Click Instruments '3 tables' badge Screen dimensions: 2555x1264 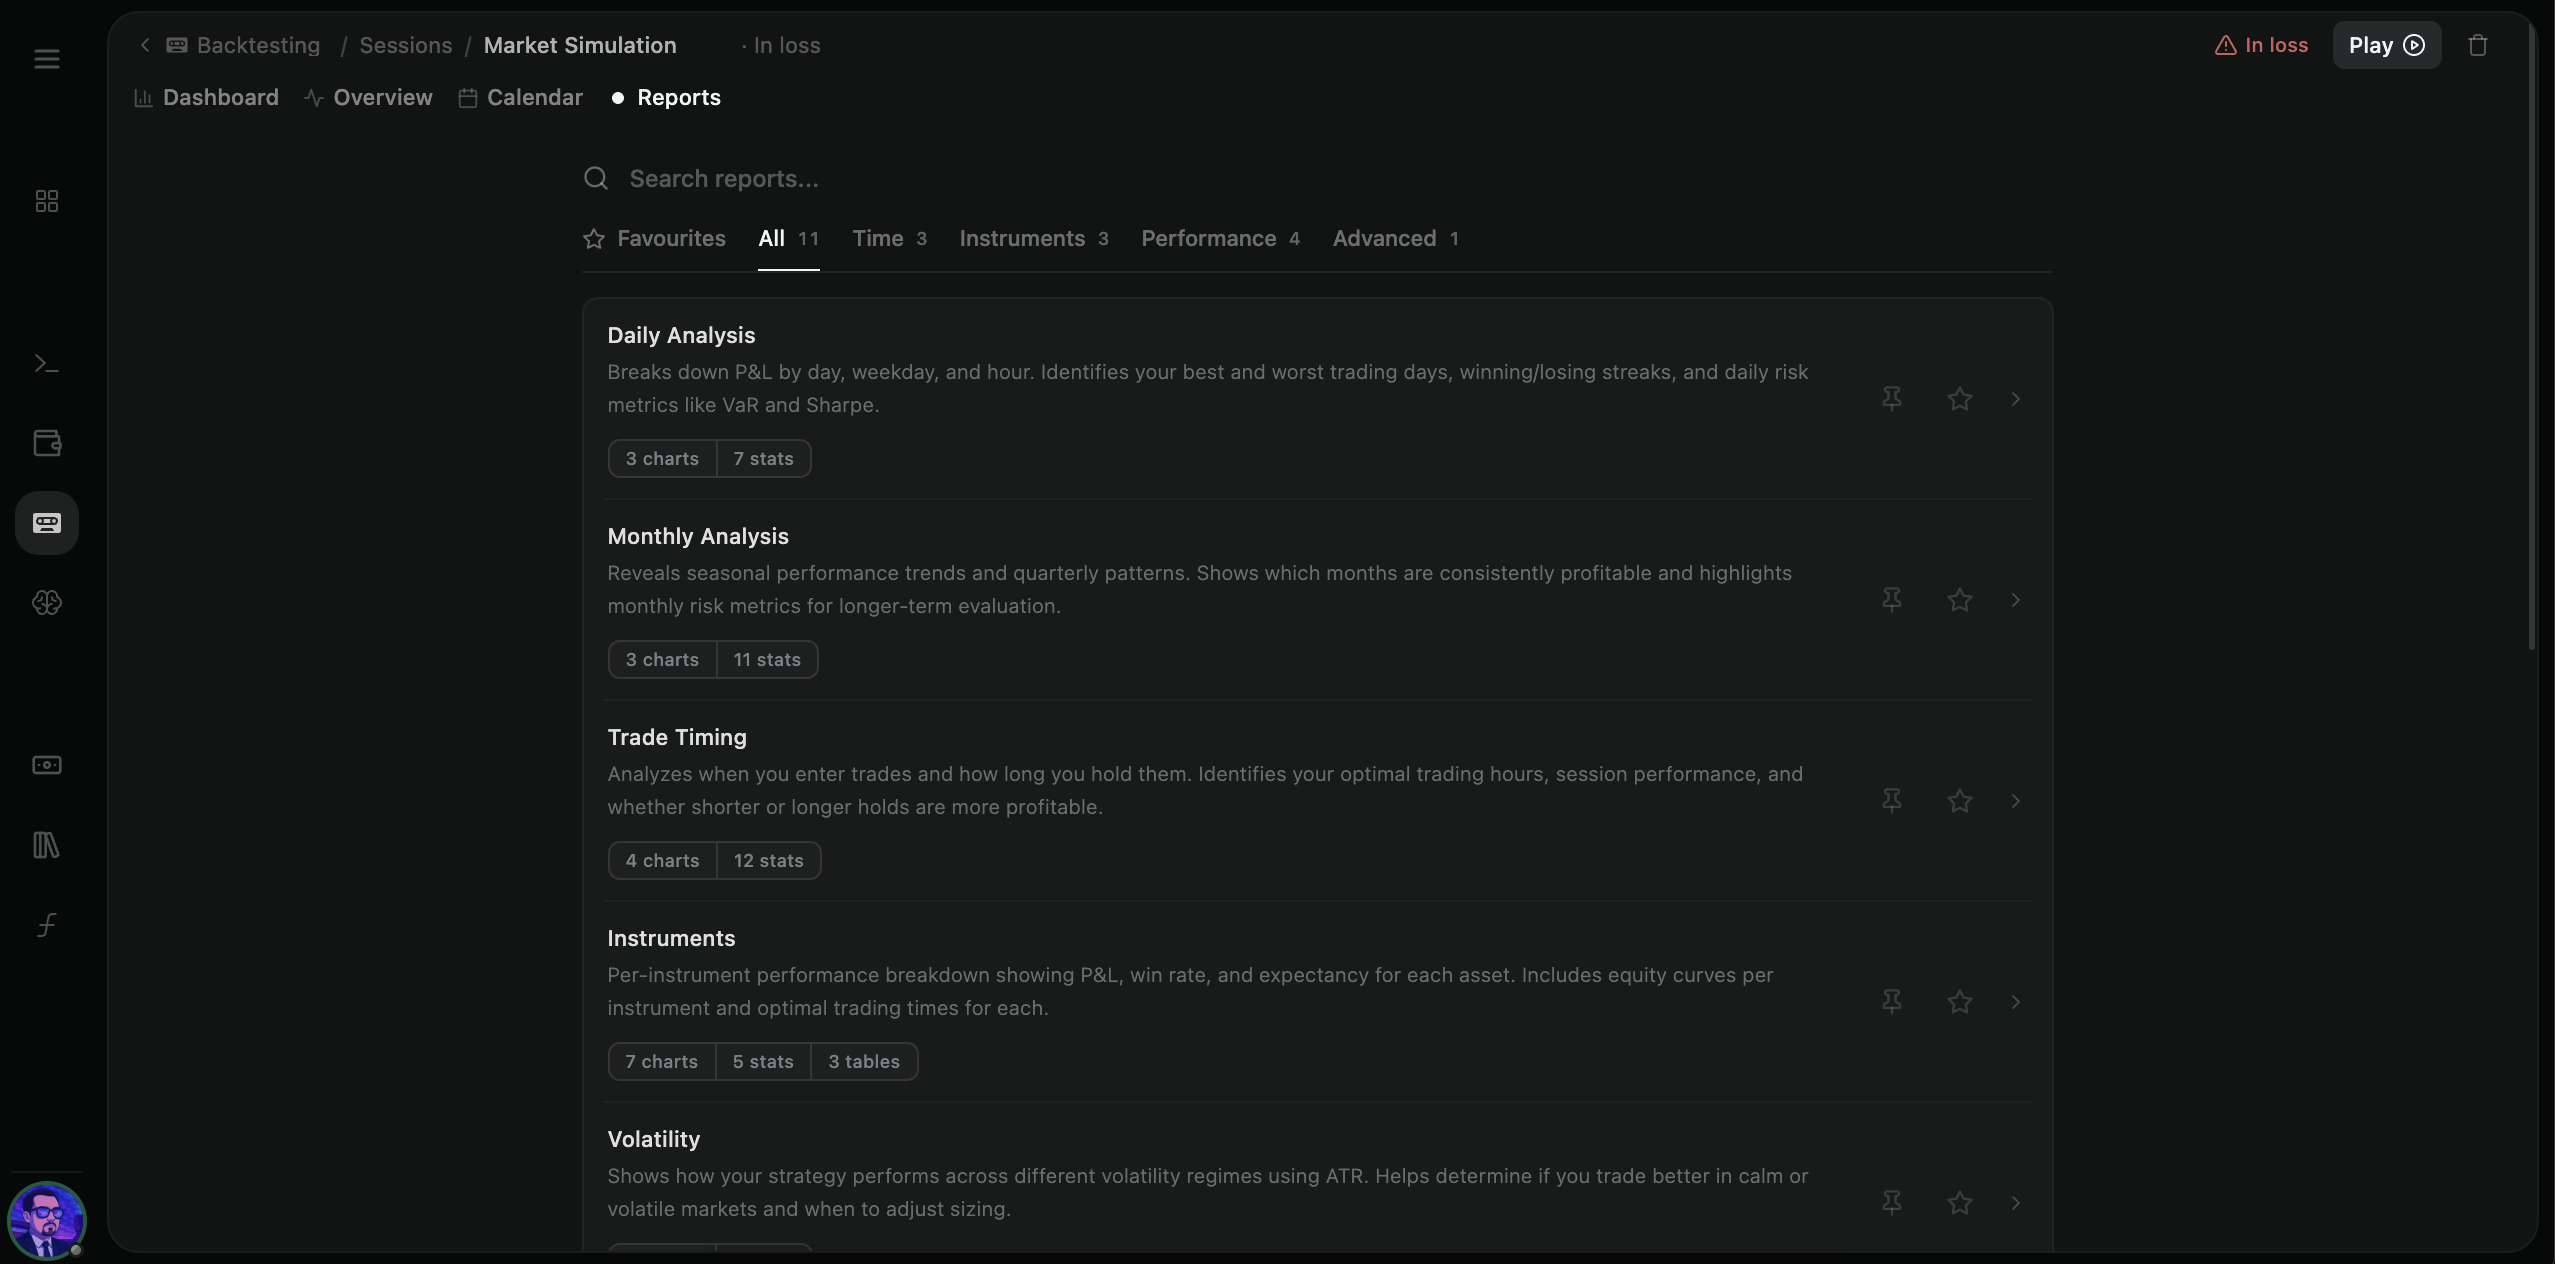click(x=864, y=1061)
